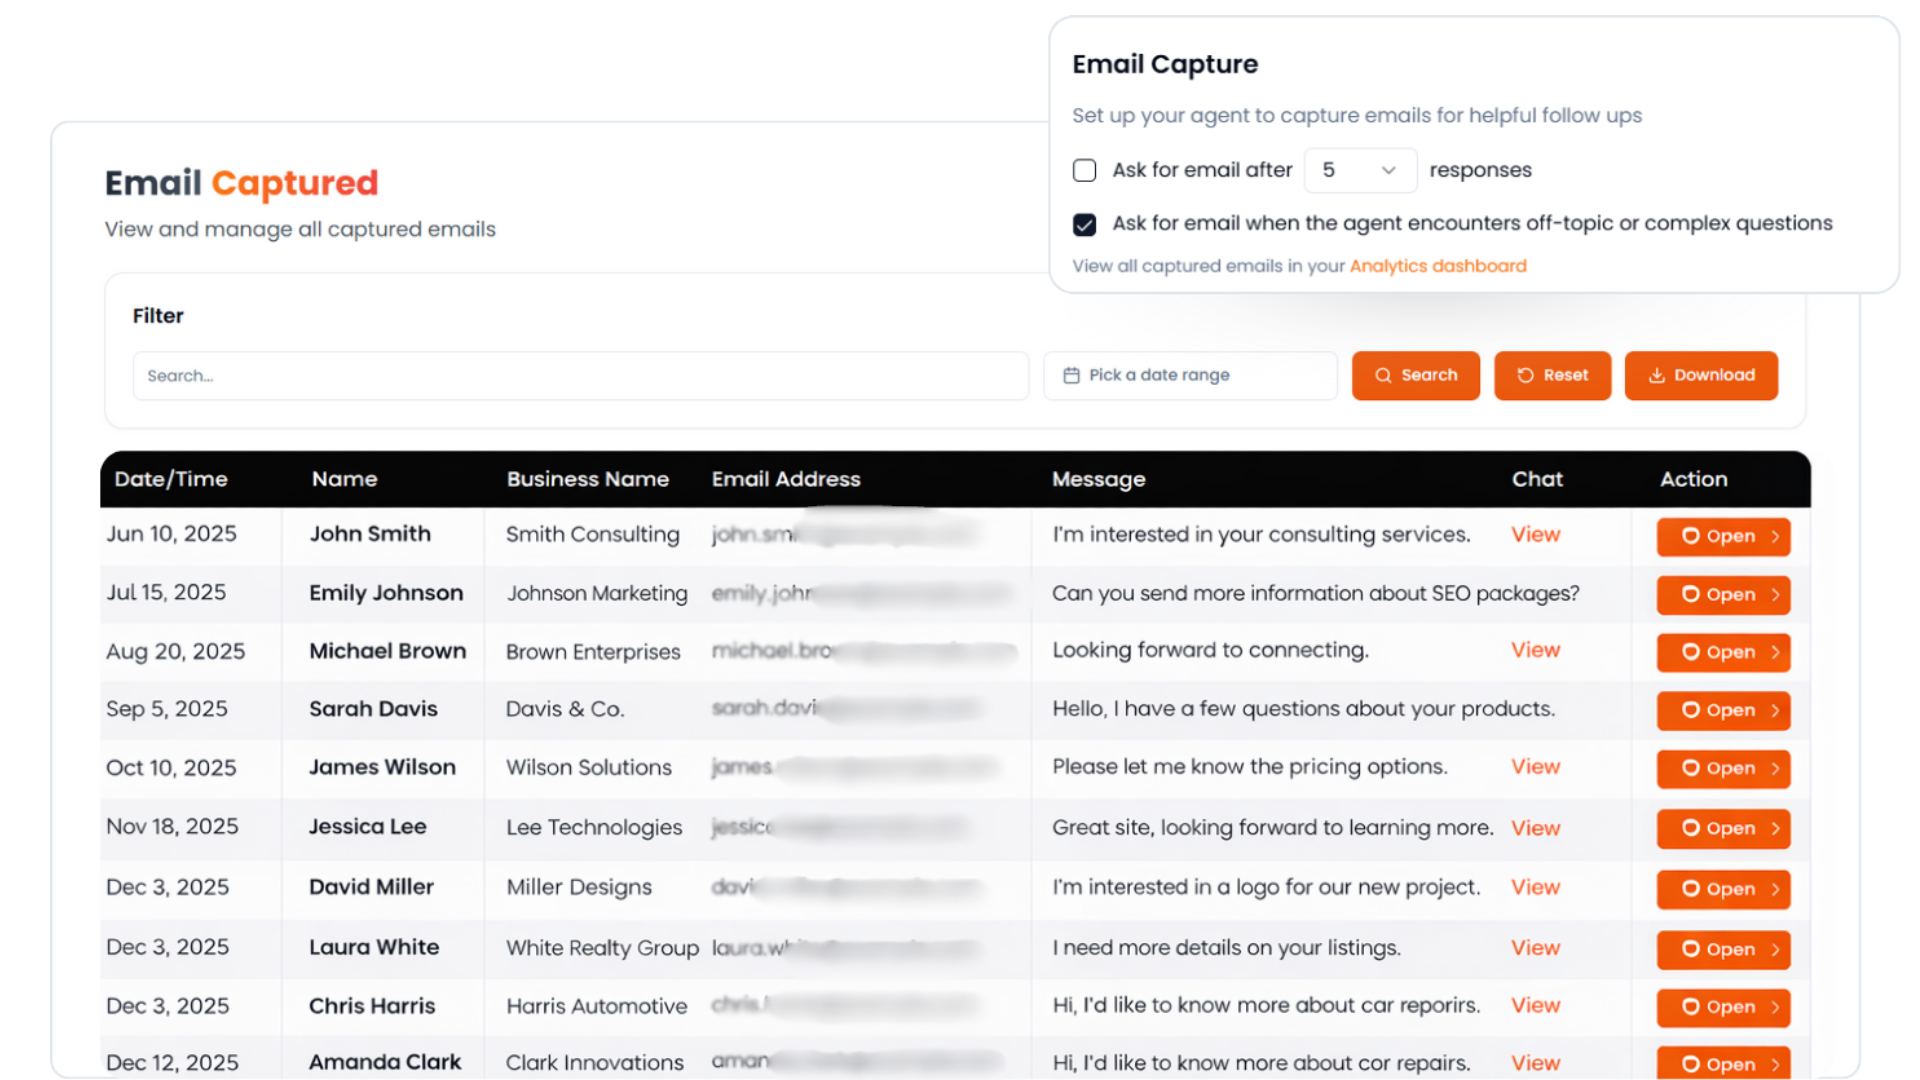Click the chat bubble icon in Sarah Davis's Open button
Image resolution: width=1920 pixels, height=1080 pixels.
1690,710
